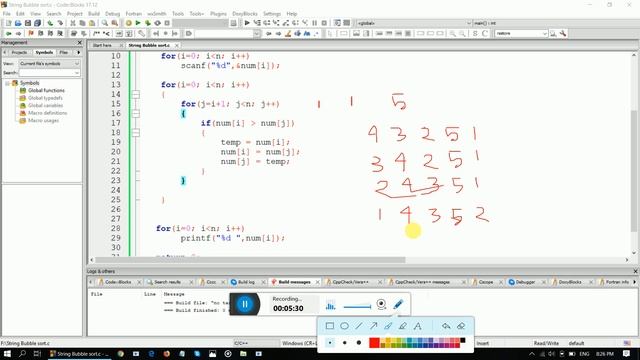Select the straight line drawing tool
The image size is (640, 360).
click(359, 326)
